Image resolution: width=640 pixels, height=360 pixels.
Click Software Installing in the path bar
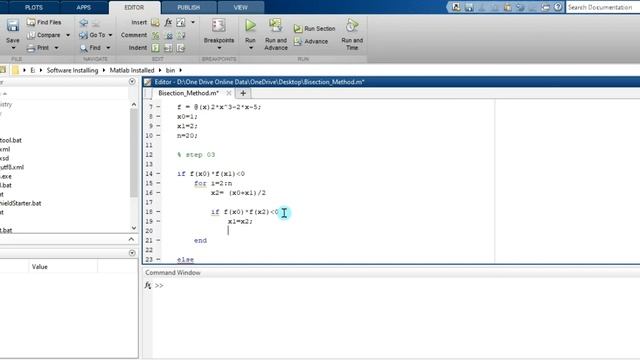(x=72, y=70)
